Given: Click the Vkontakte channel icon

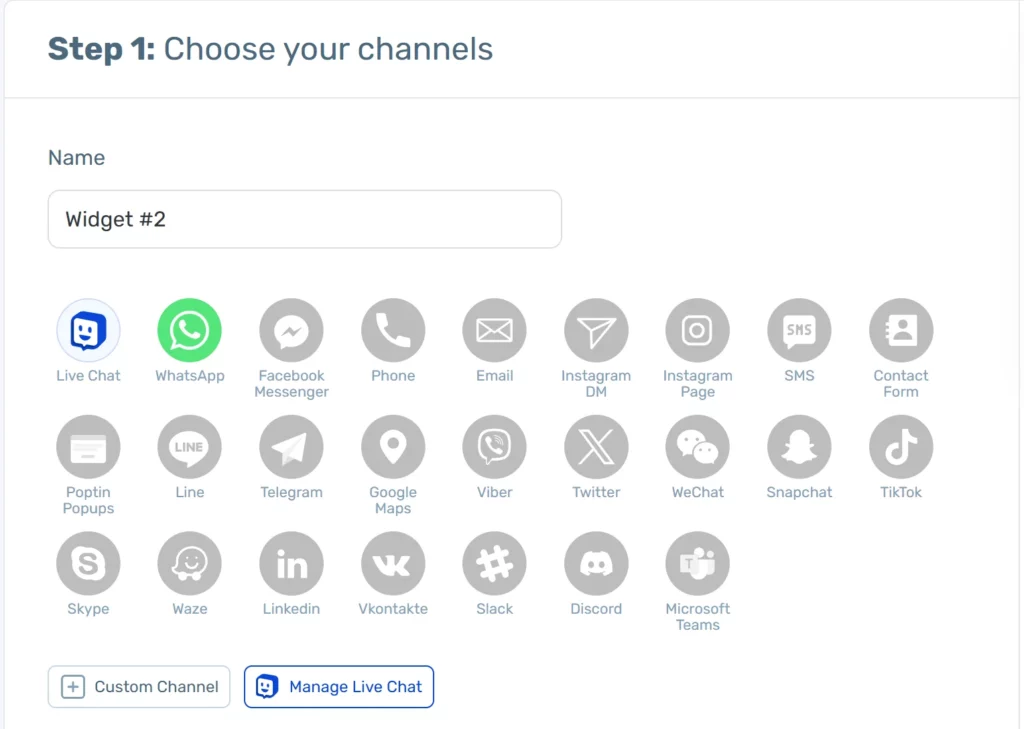Looking at the screenshot, I should tap(393, 563).
